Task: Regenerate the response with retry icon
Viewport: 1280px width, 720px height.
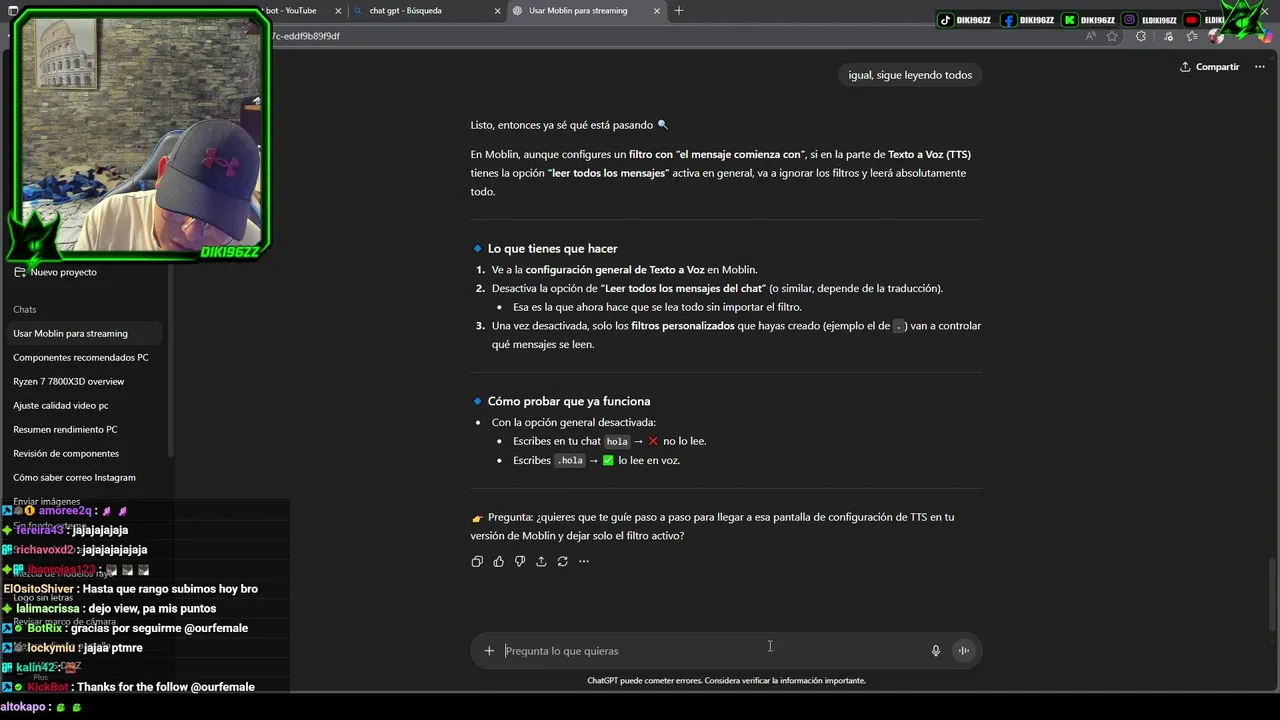Action: point(563,562)
